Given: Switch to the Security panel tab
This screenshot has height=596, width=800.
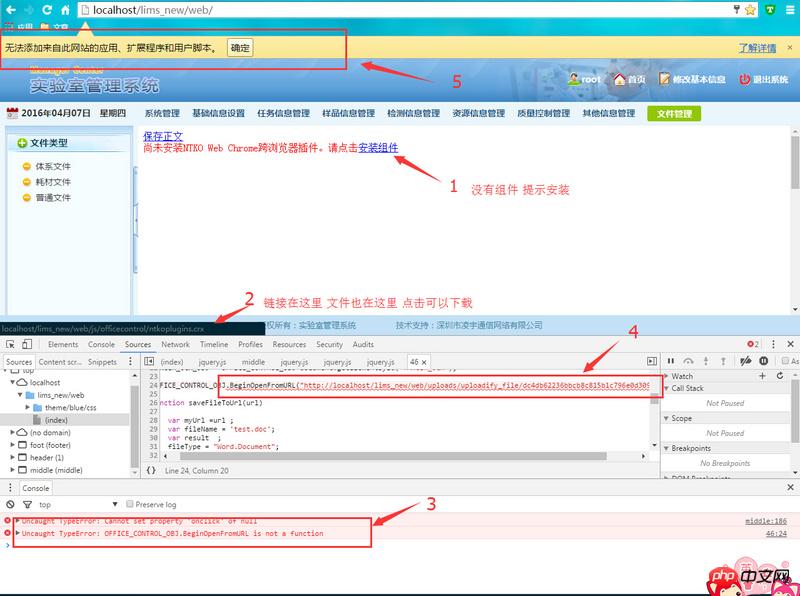Looking at the screenshot, I should 329,344.
